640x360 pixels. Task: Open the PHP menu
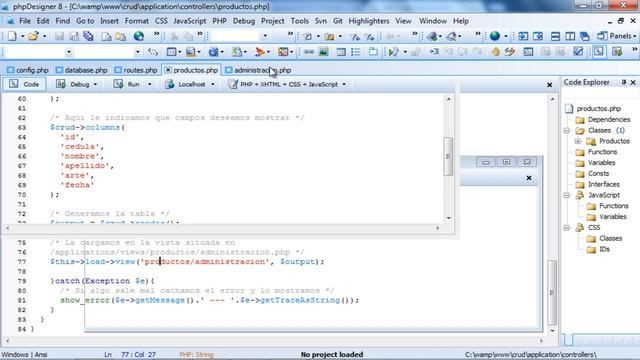pyautogui.click(x=219, y=21)
